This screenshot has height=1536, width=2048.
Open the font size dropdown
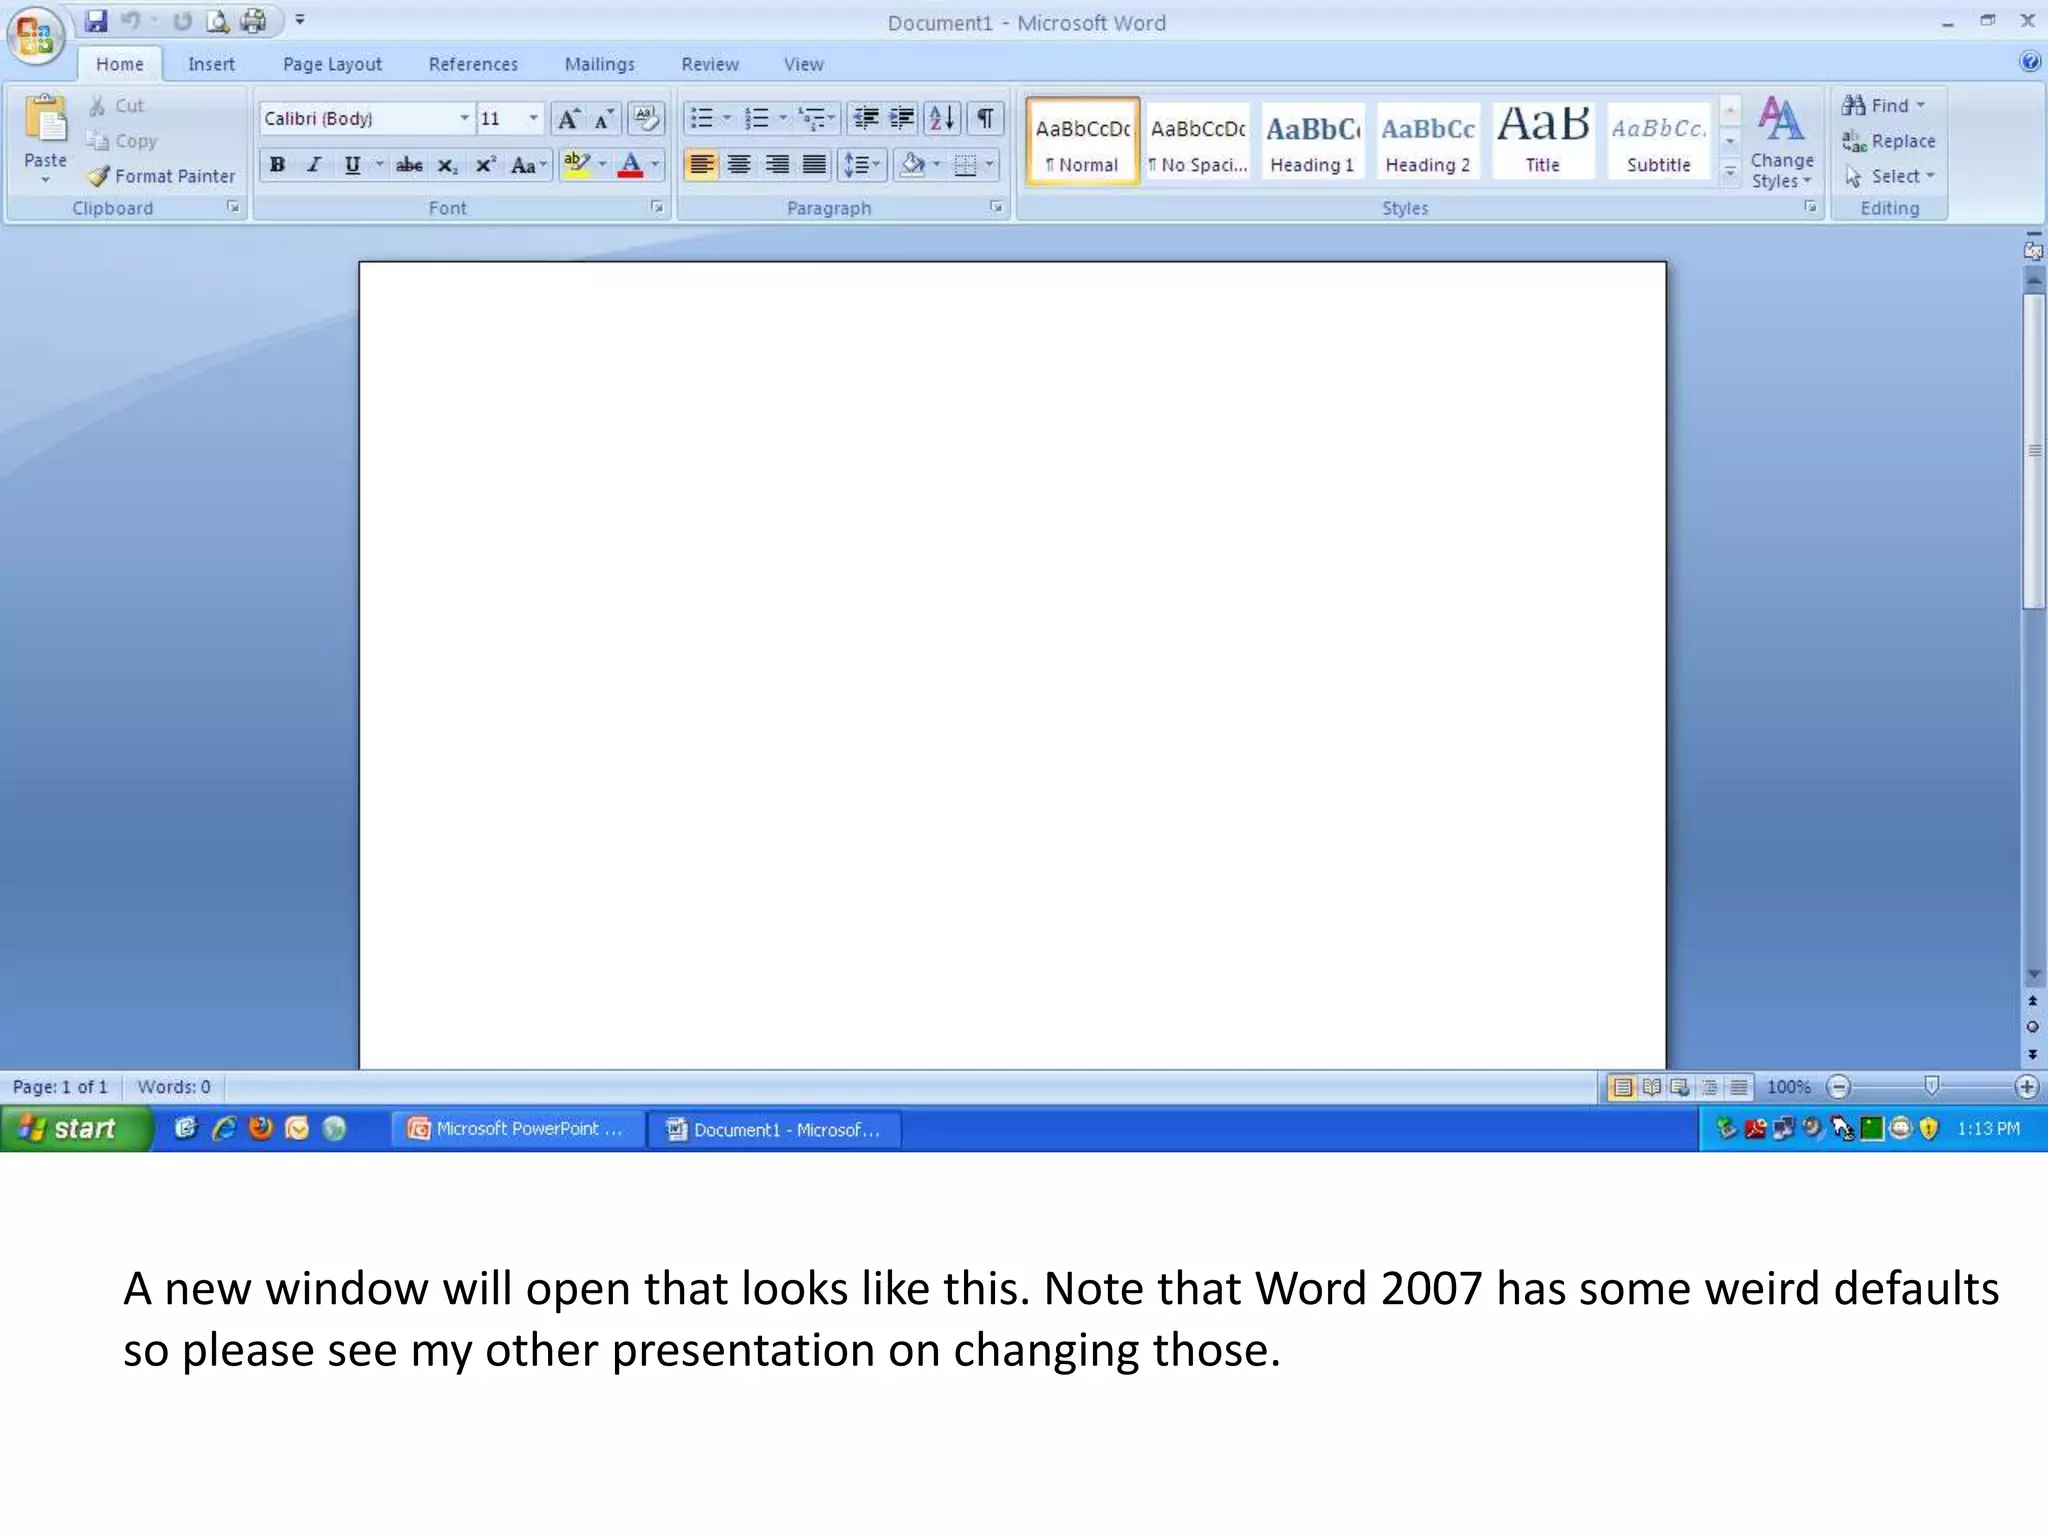pyautogui.click(x=533, y=119)
